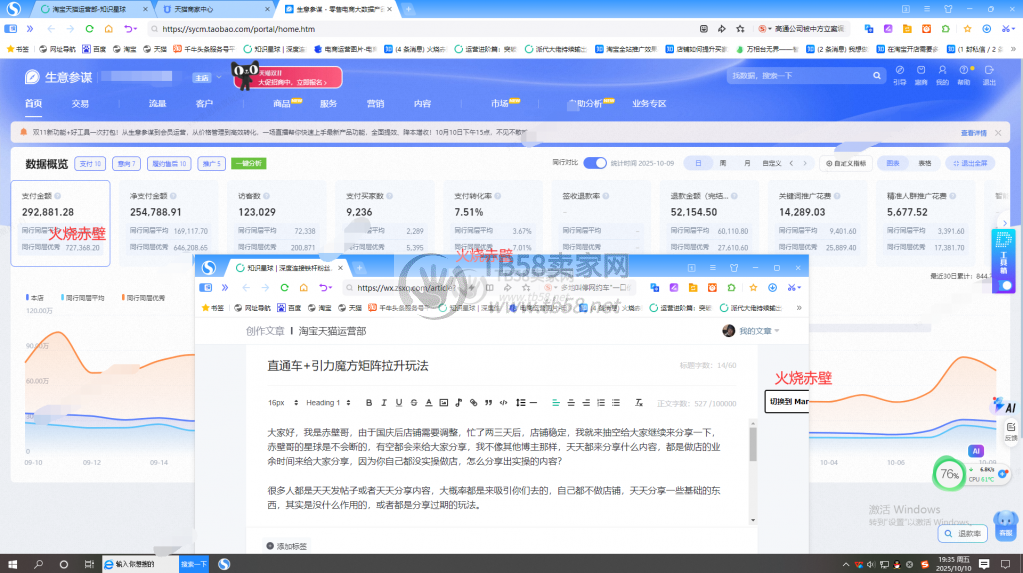This screenshot has width=1023, height=573.
Task: Go to the previous date with left chevron
Action: click(791, 163)
